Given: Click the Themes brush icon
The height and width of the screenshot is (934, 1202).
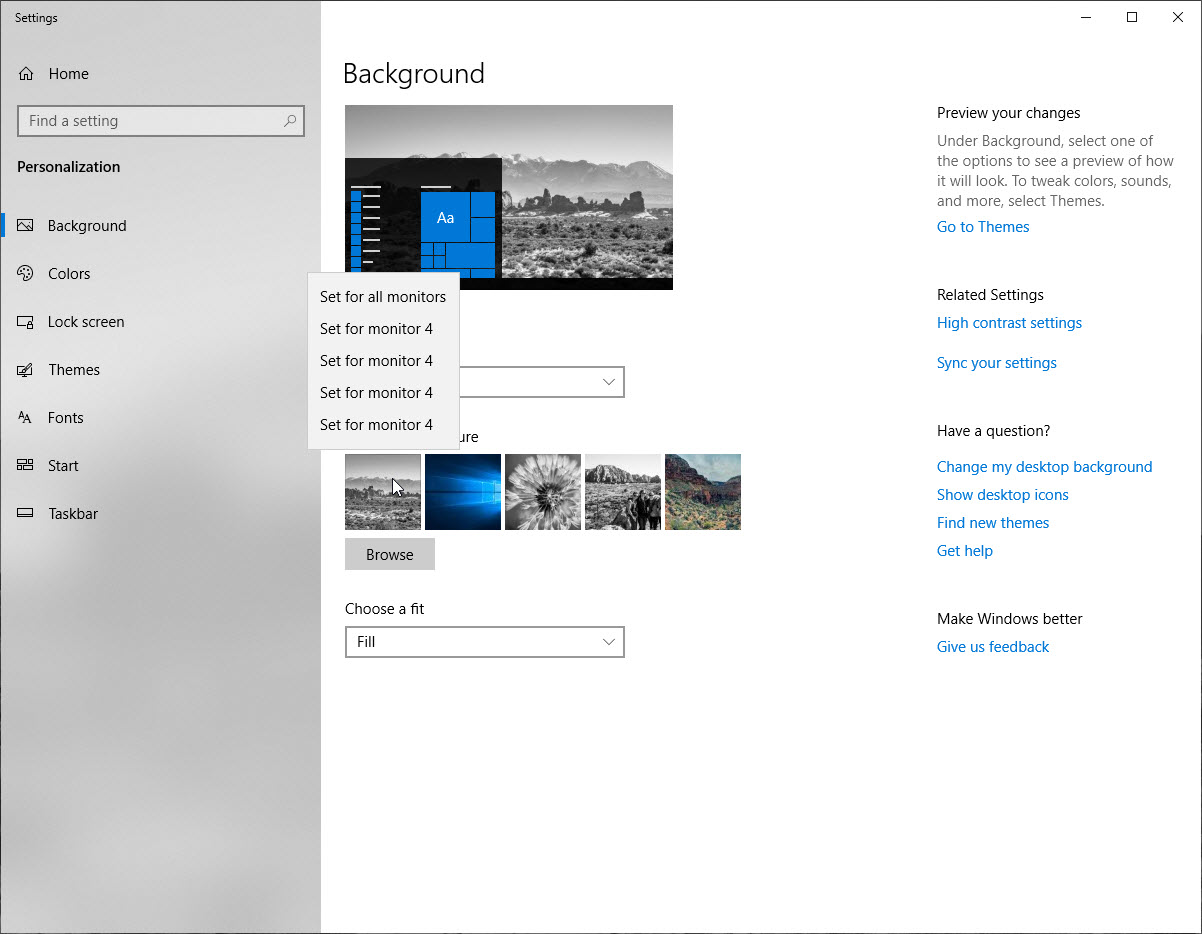Looking at the screenshot, I should point(26,370).
